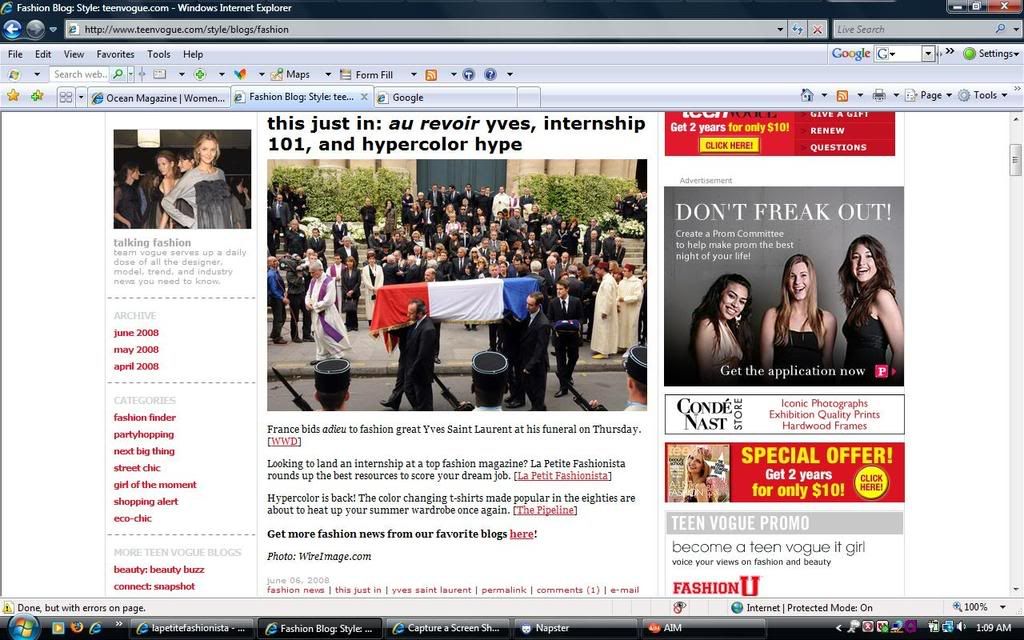Click the browser Forward arrow button
Image resolution: width=1024 pixels, height=640 pixels.
tap(35, 29)
